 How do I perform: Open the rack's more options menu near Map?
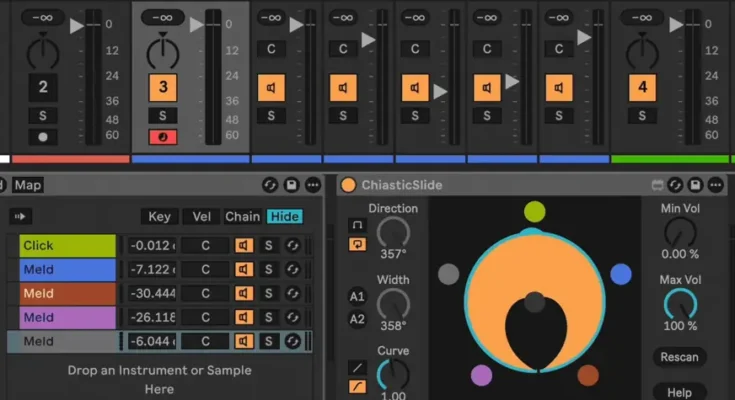pyautogui.click(x=313, y=185)
